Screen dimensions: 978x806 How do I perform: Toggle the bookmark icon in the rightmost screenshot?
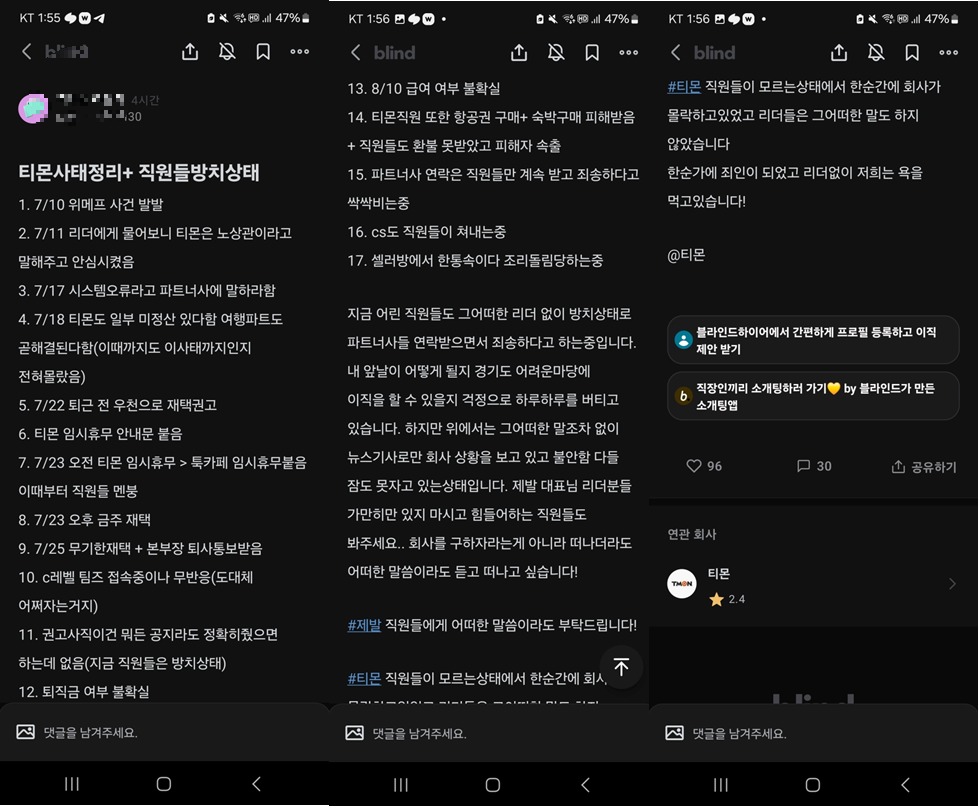coord(912,52)
